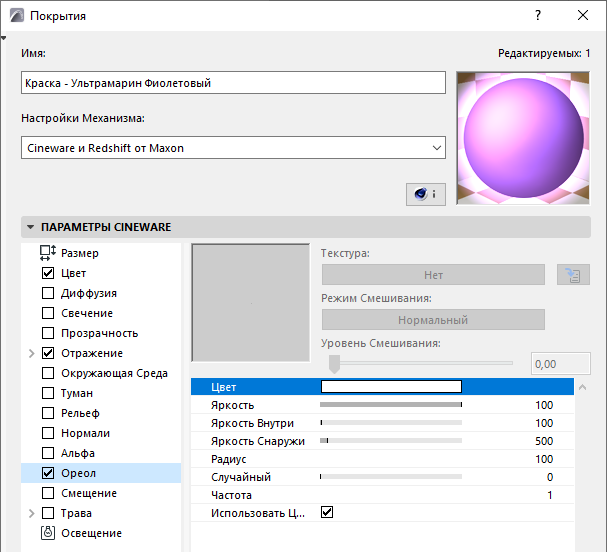Image resolution: width=607 pixels, height=552 pixels.
Task: Select the Цвет channel label in list
Action: pos(74,273)
